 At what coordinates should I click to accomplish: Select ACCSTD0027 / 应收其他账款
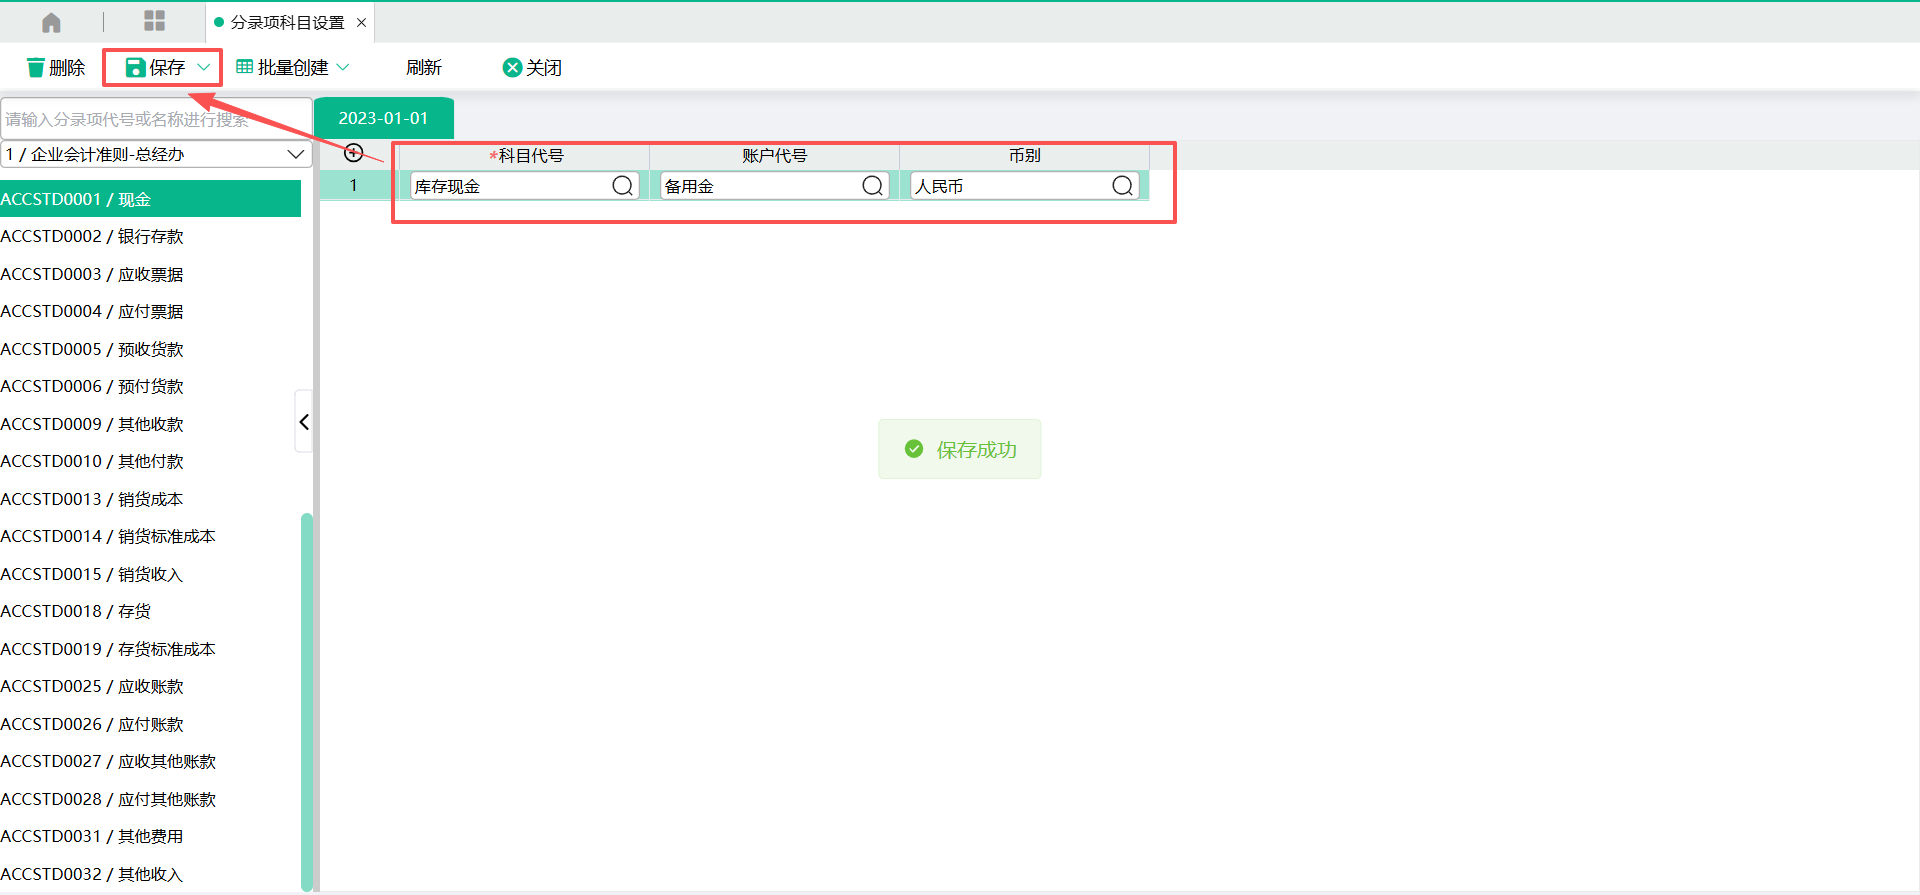click(150, 762)
